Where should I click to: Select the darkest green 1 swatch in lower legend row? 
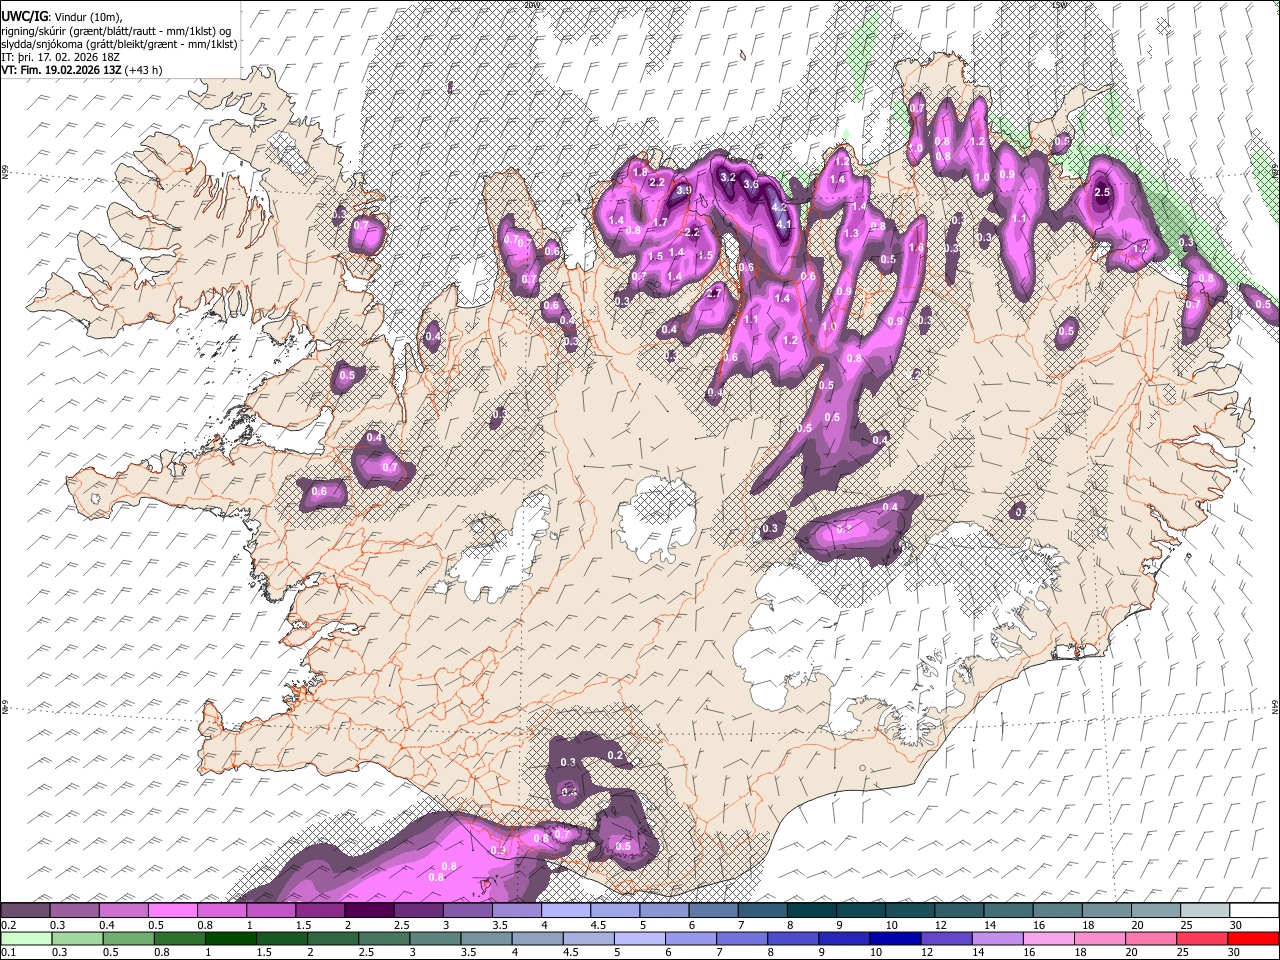click(x=231, y=938)
